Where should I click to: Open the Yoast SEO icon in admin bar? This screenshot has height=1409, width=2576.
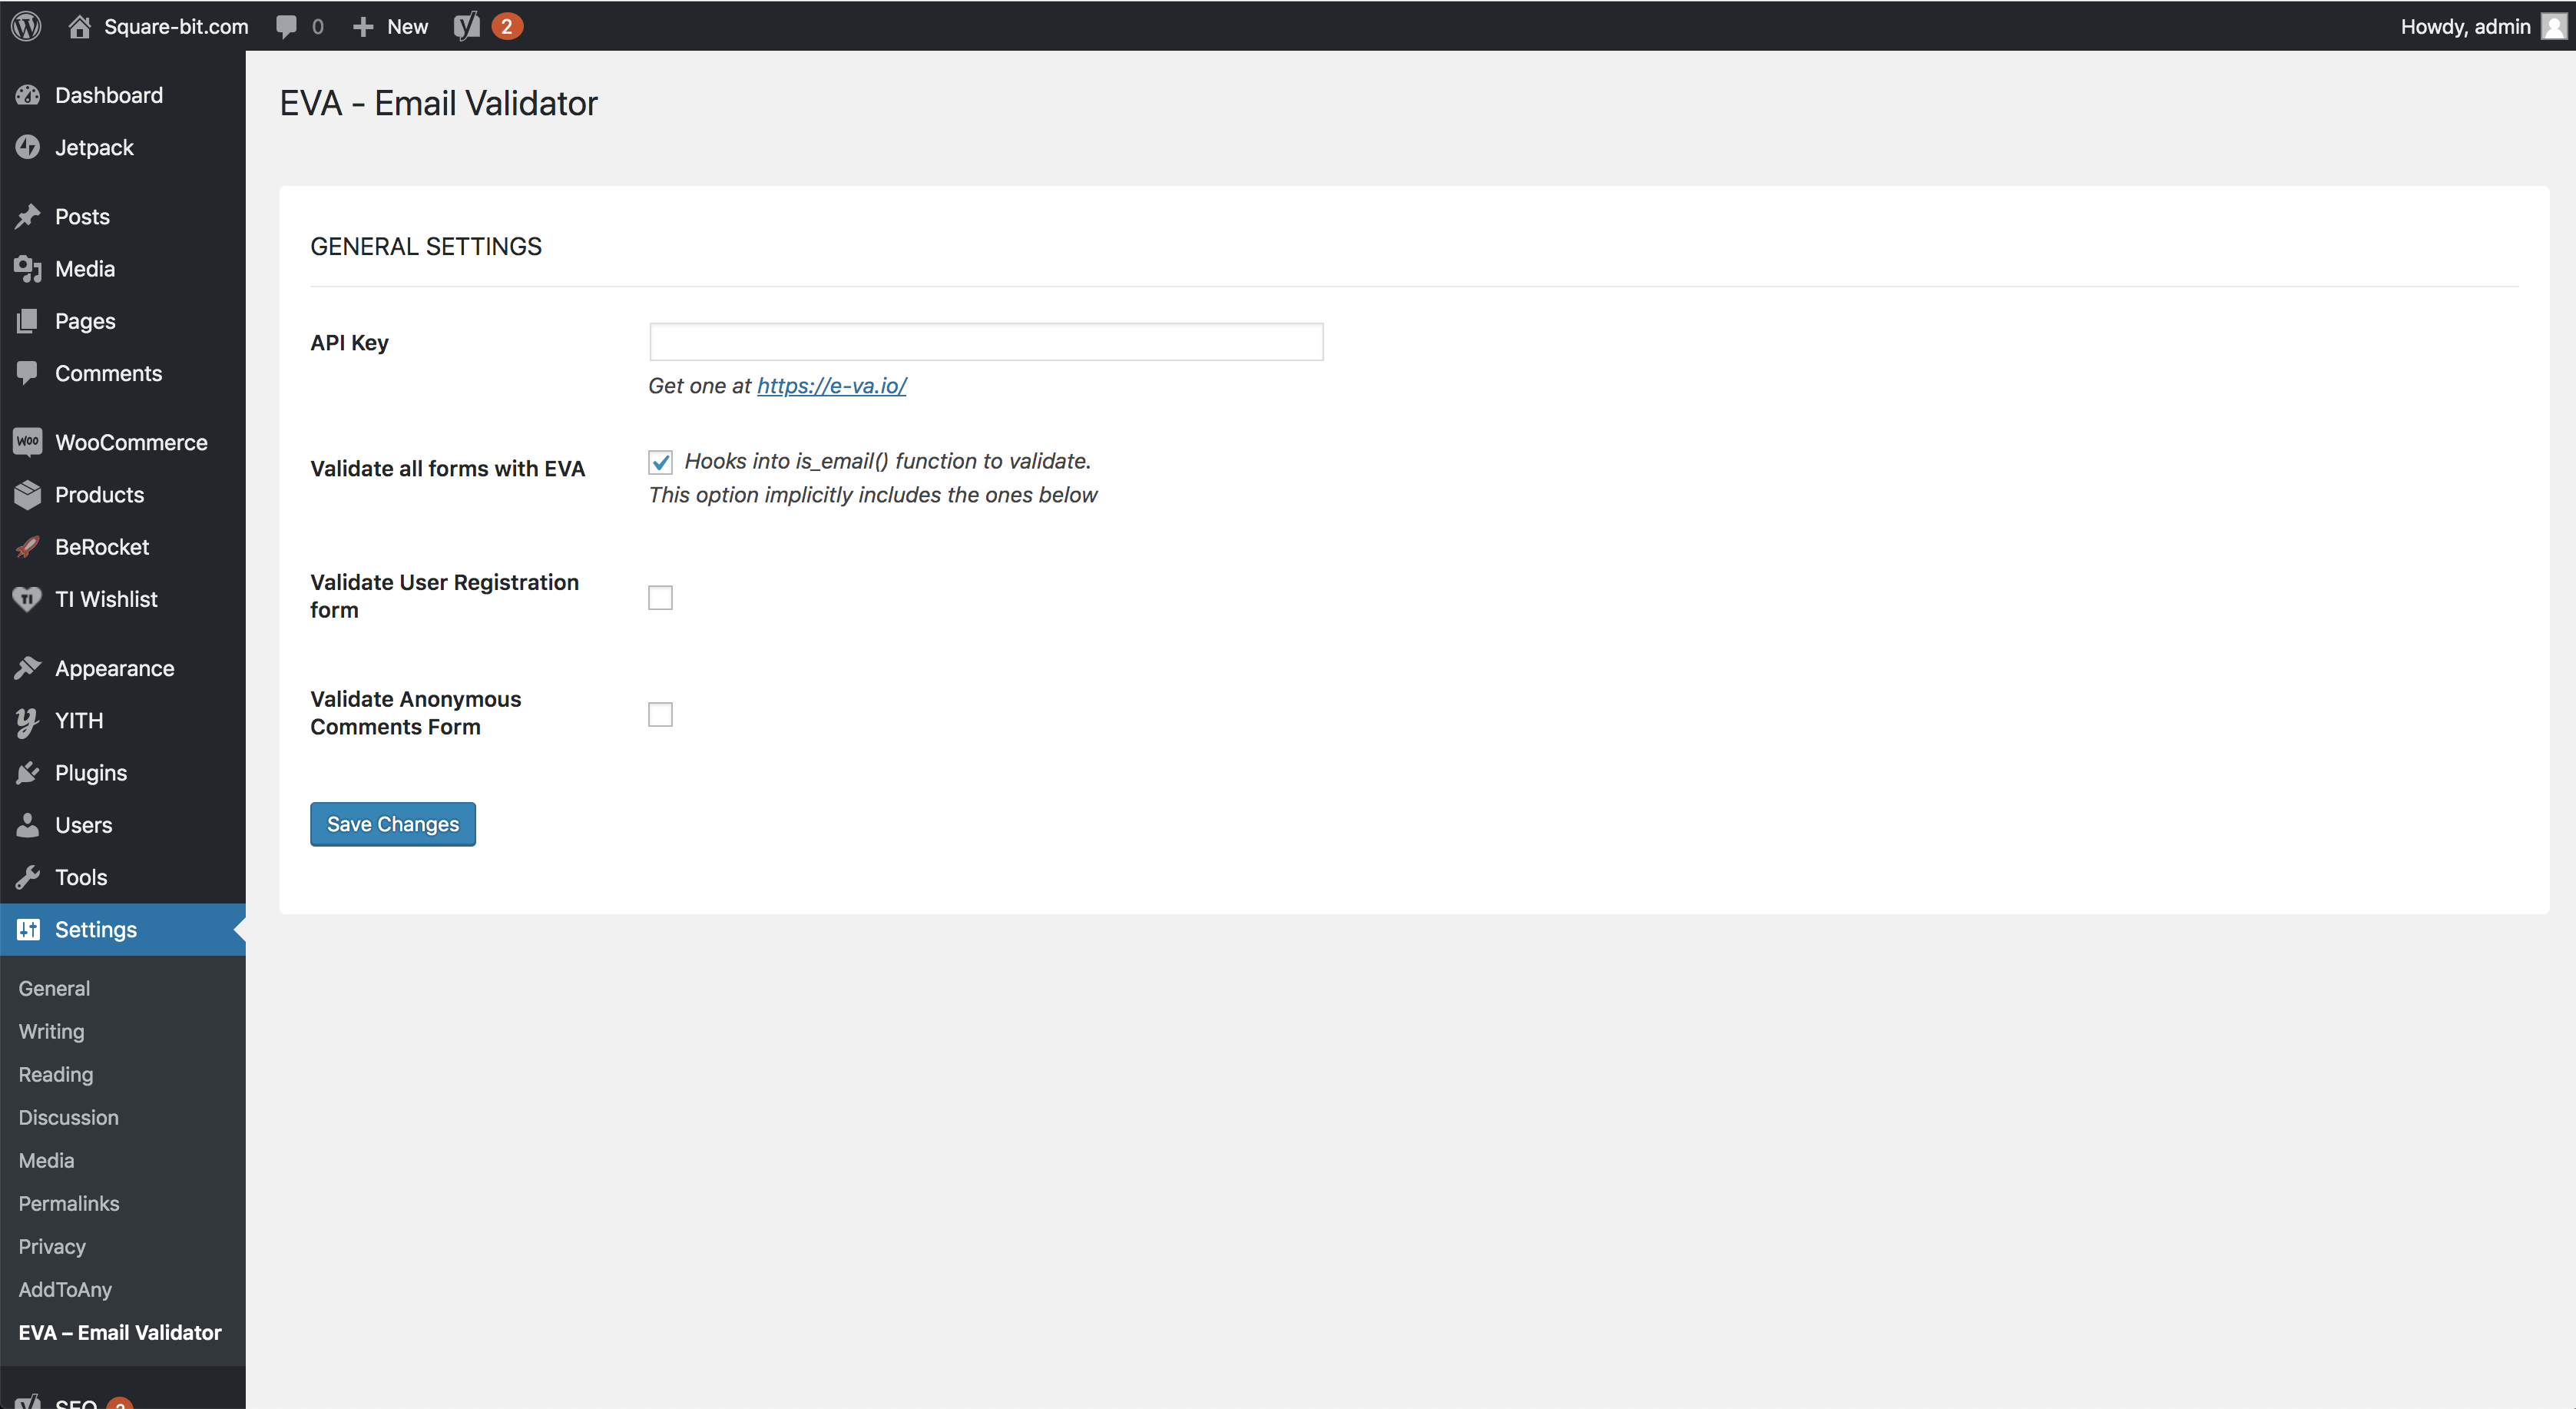pyautogui.click(x=467, y=26)
